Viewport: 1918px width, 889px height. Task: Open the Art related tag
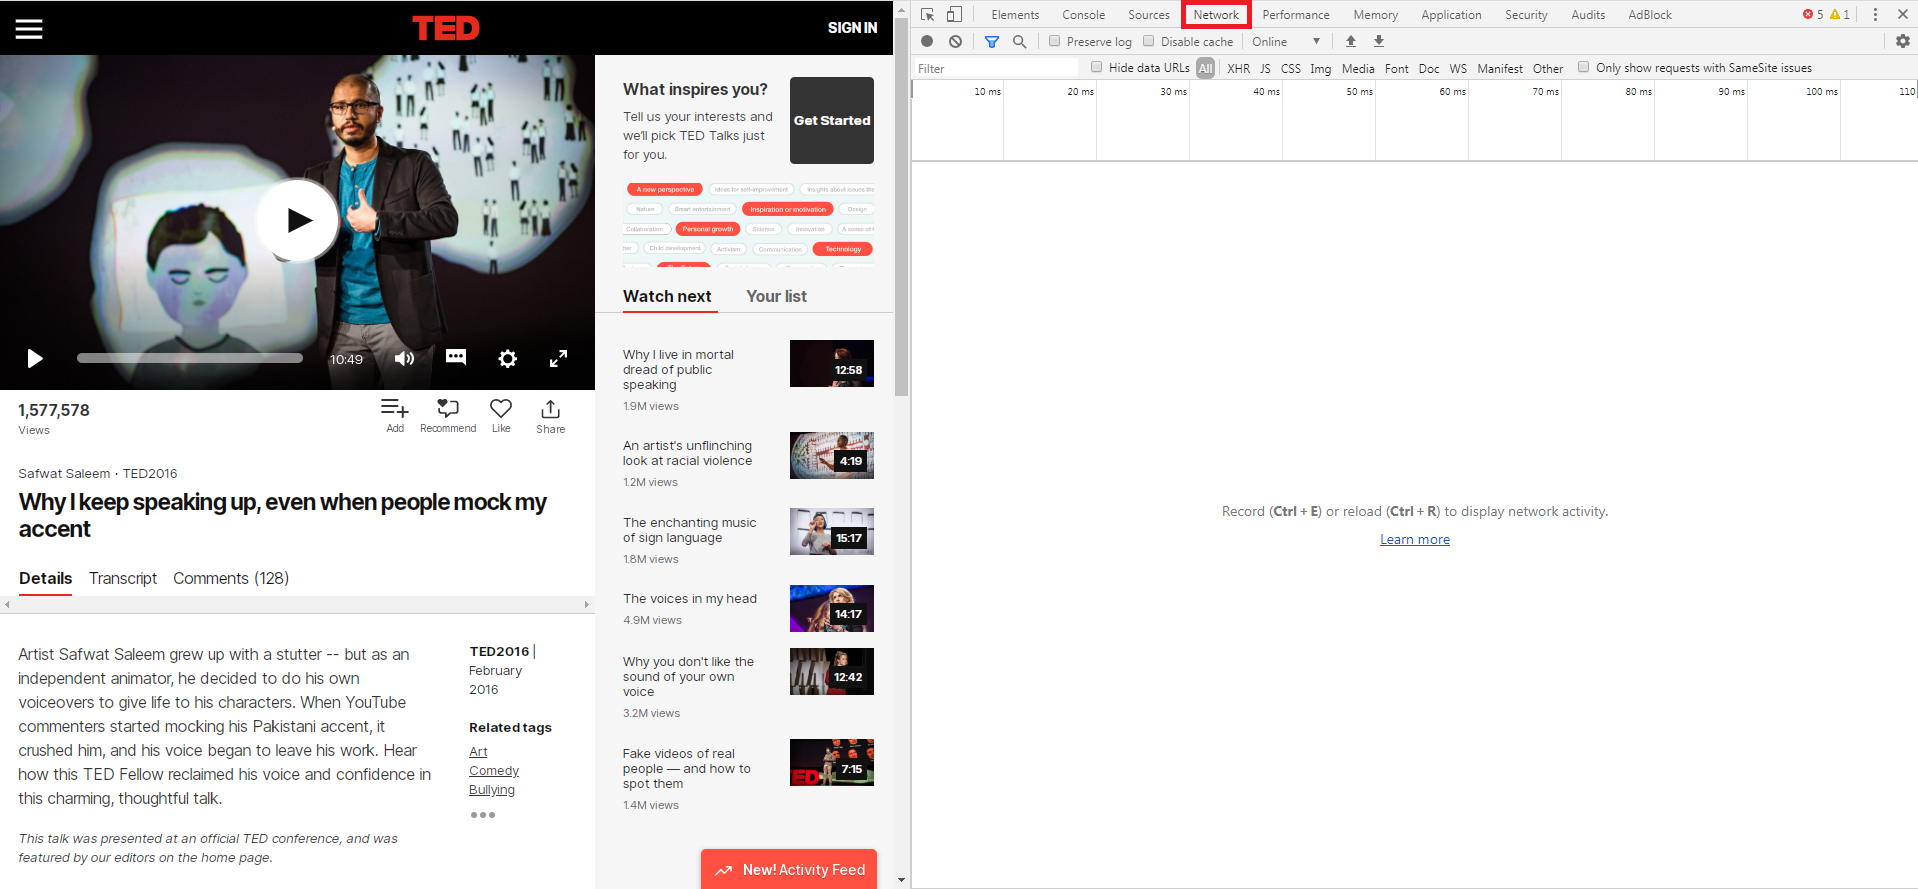tap(478, 752)
